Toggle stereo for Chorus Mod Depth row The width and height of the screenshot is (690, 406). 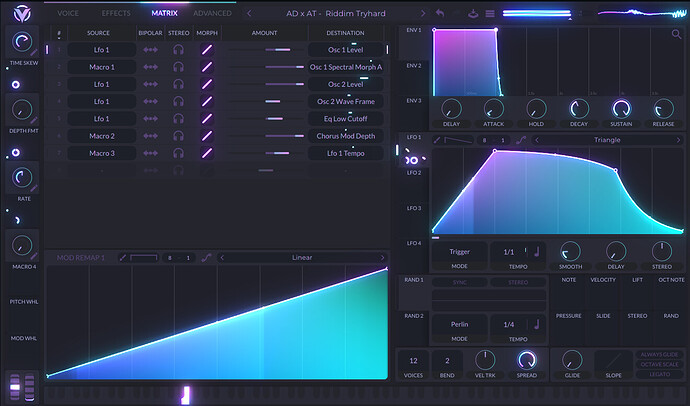pyautogui.click(x=178, y=136)
